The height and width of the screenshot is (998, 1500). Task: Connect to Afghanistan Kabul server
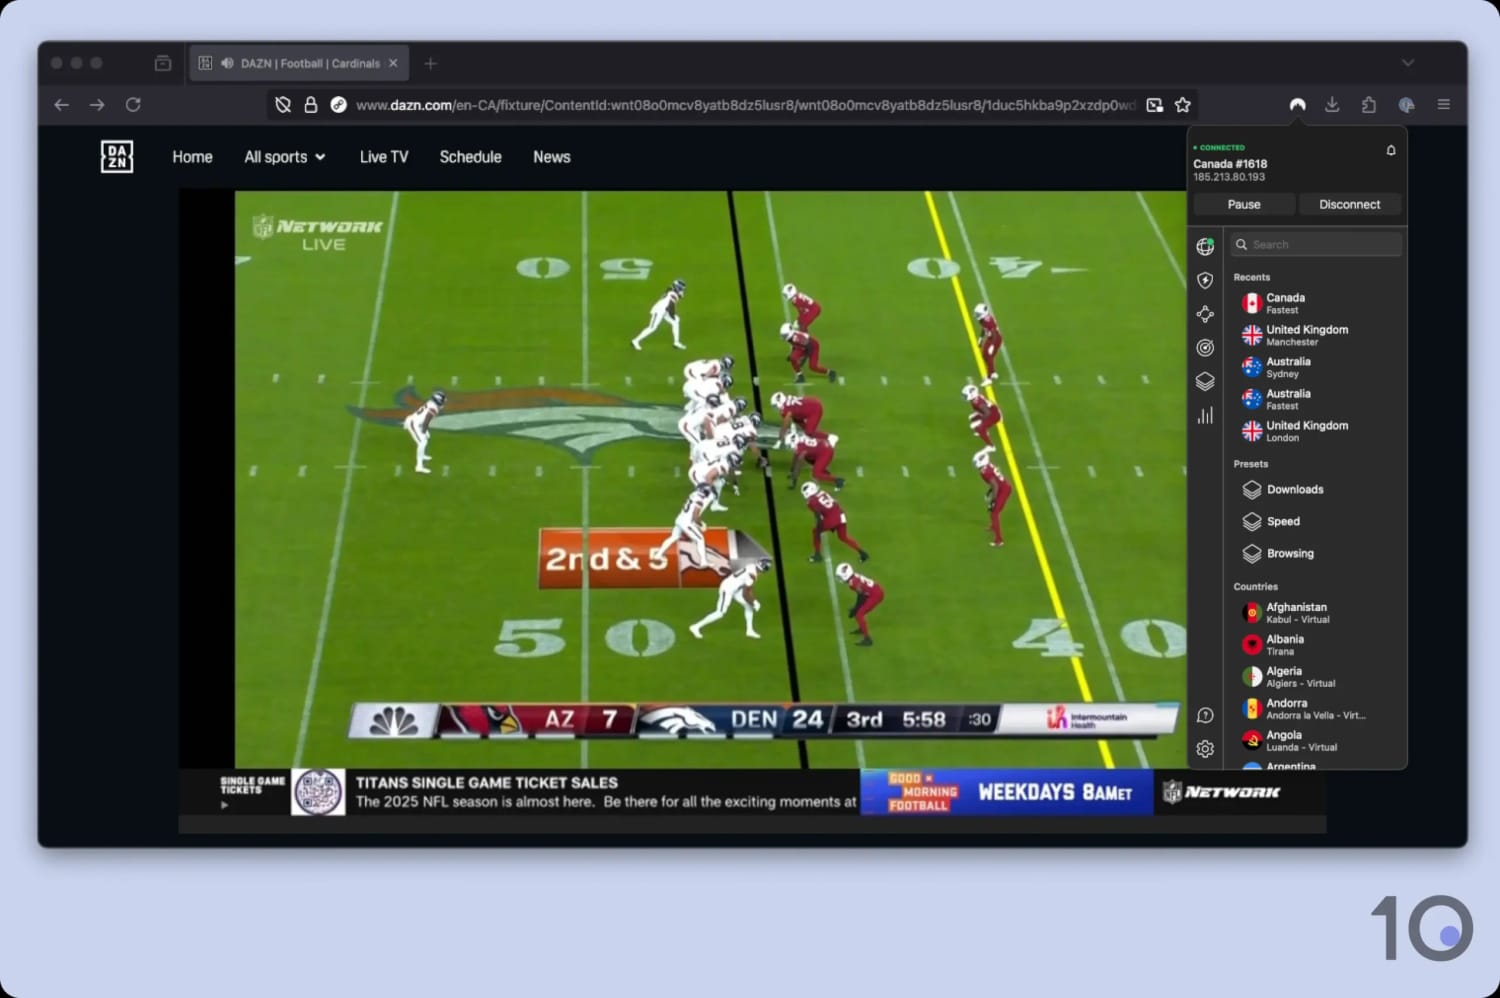click(1316, 613)
